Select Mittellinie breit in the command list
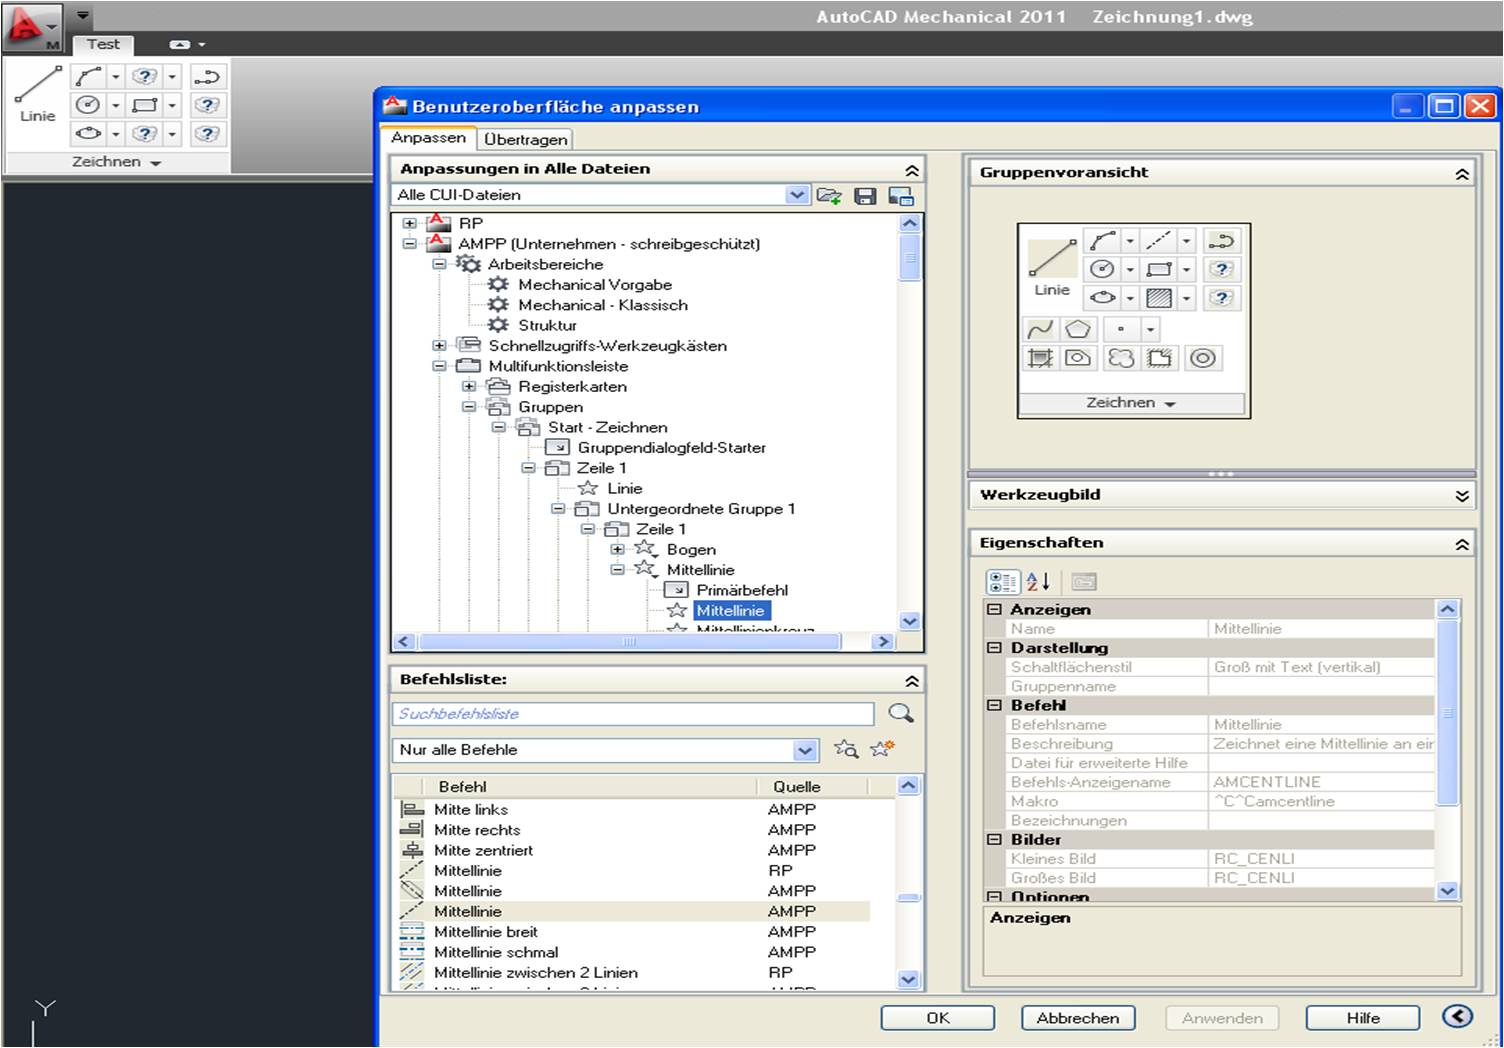This screenshot has height=1048, width=1504. coord(486,932)
